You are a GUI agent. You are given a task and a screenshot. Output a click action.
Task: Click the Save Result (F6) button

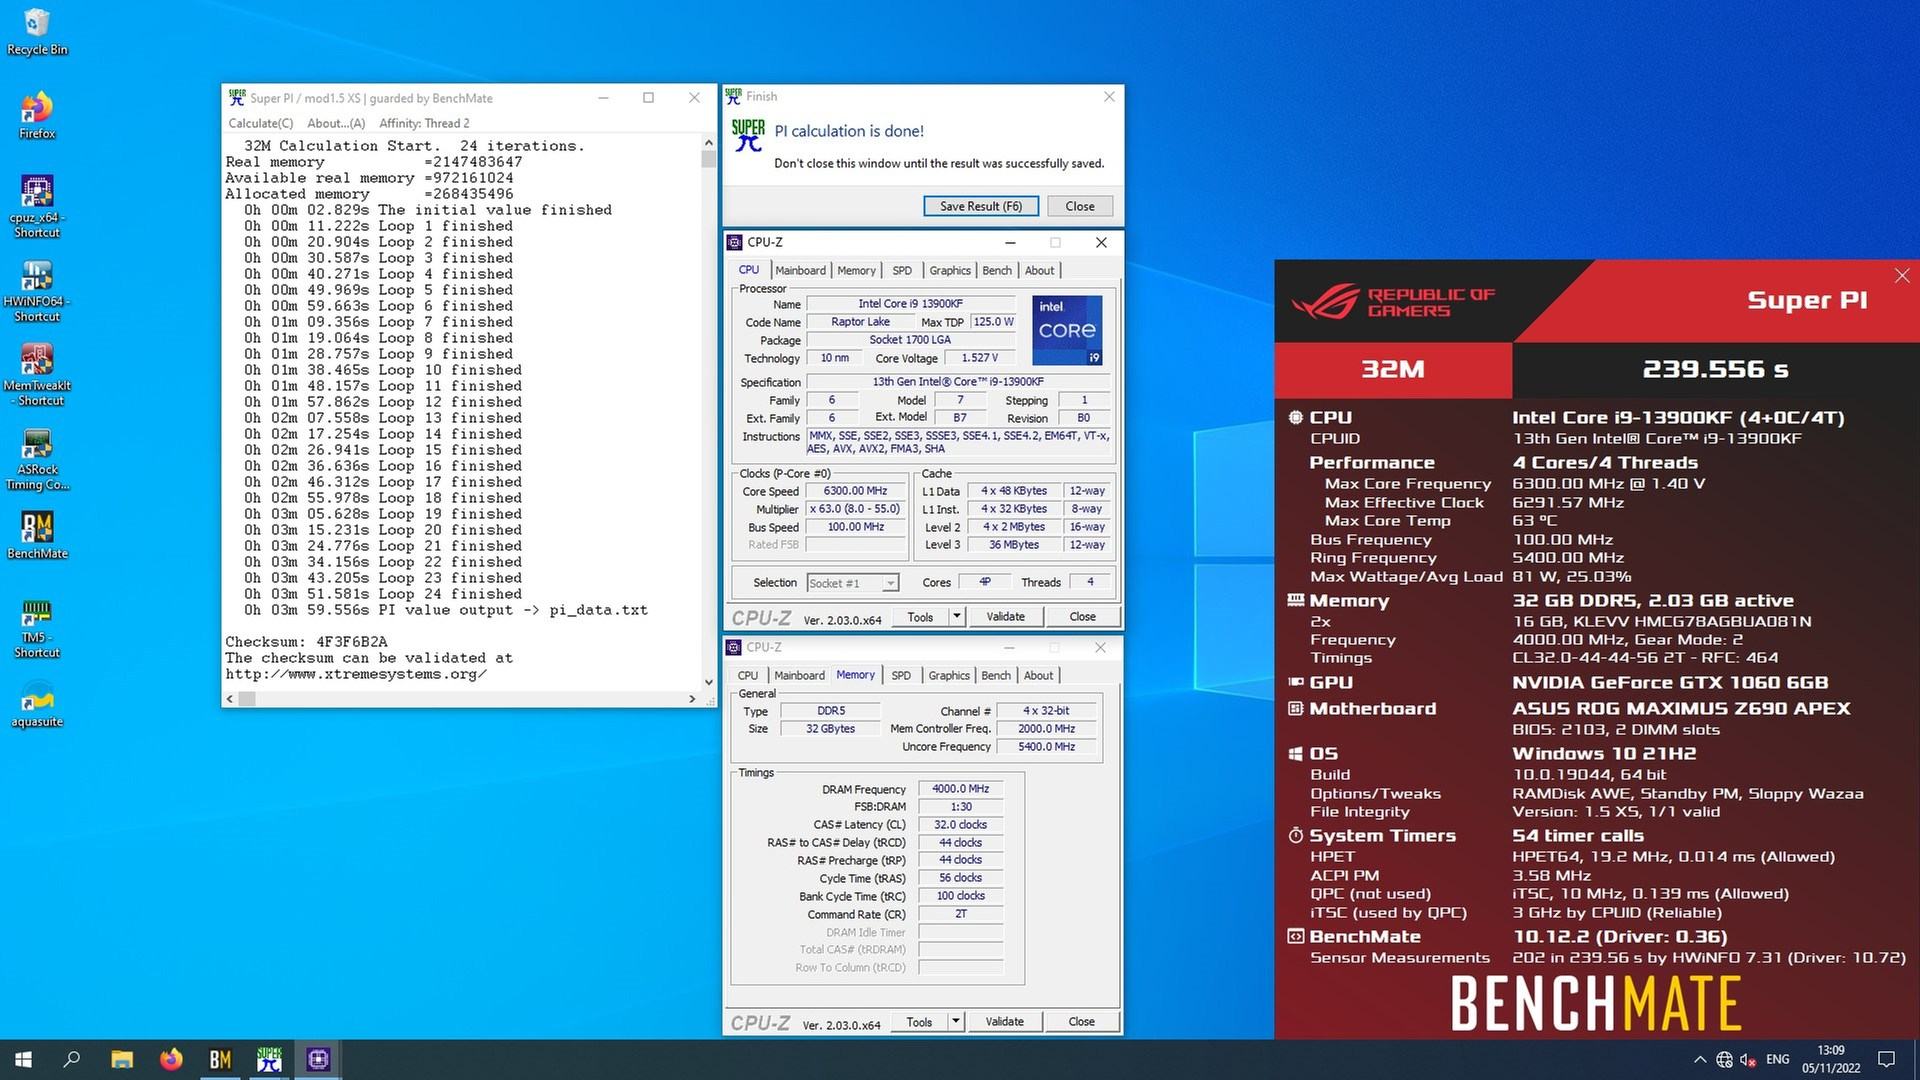(x=980, y=206)
